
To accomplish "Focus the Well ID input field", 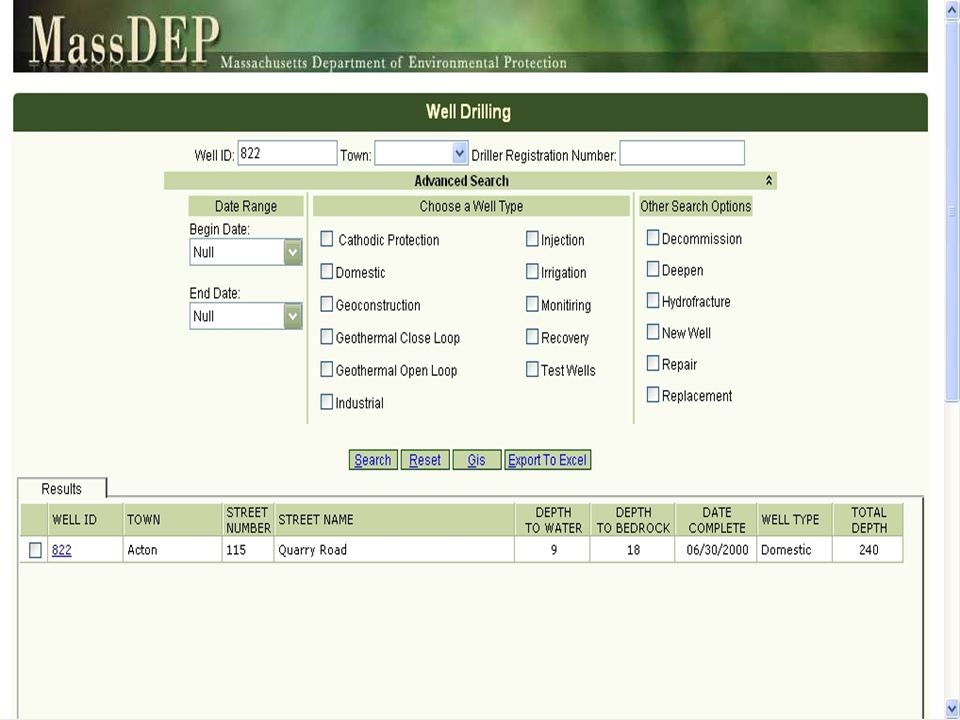I will pos(287,153).
